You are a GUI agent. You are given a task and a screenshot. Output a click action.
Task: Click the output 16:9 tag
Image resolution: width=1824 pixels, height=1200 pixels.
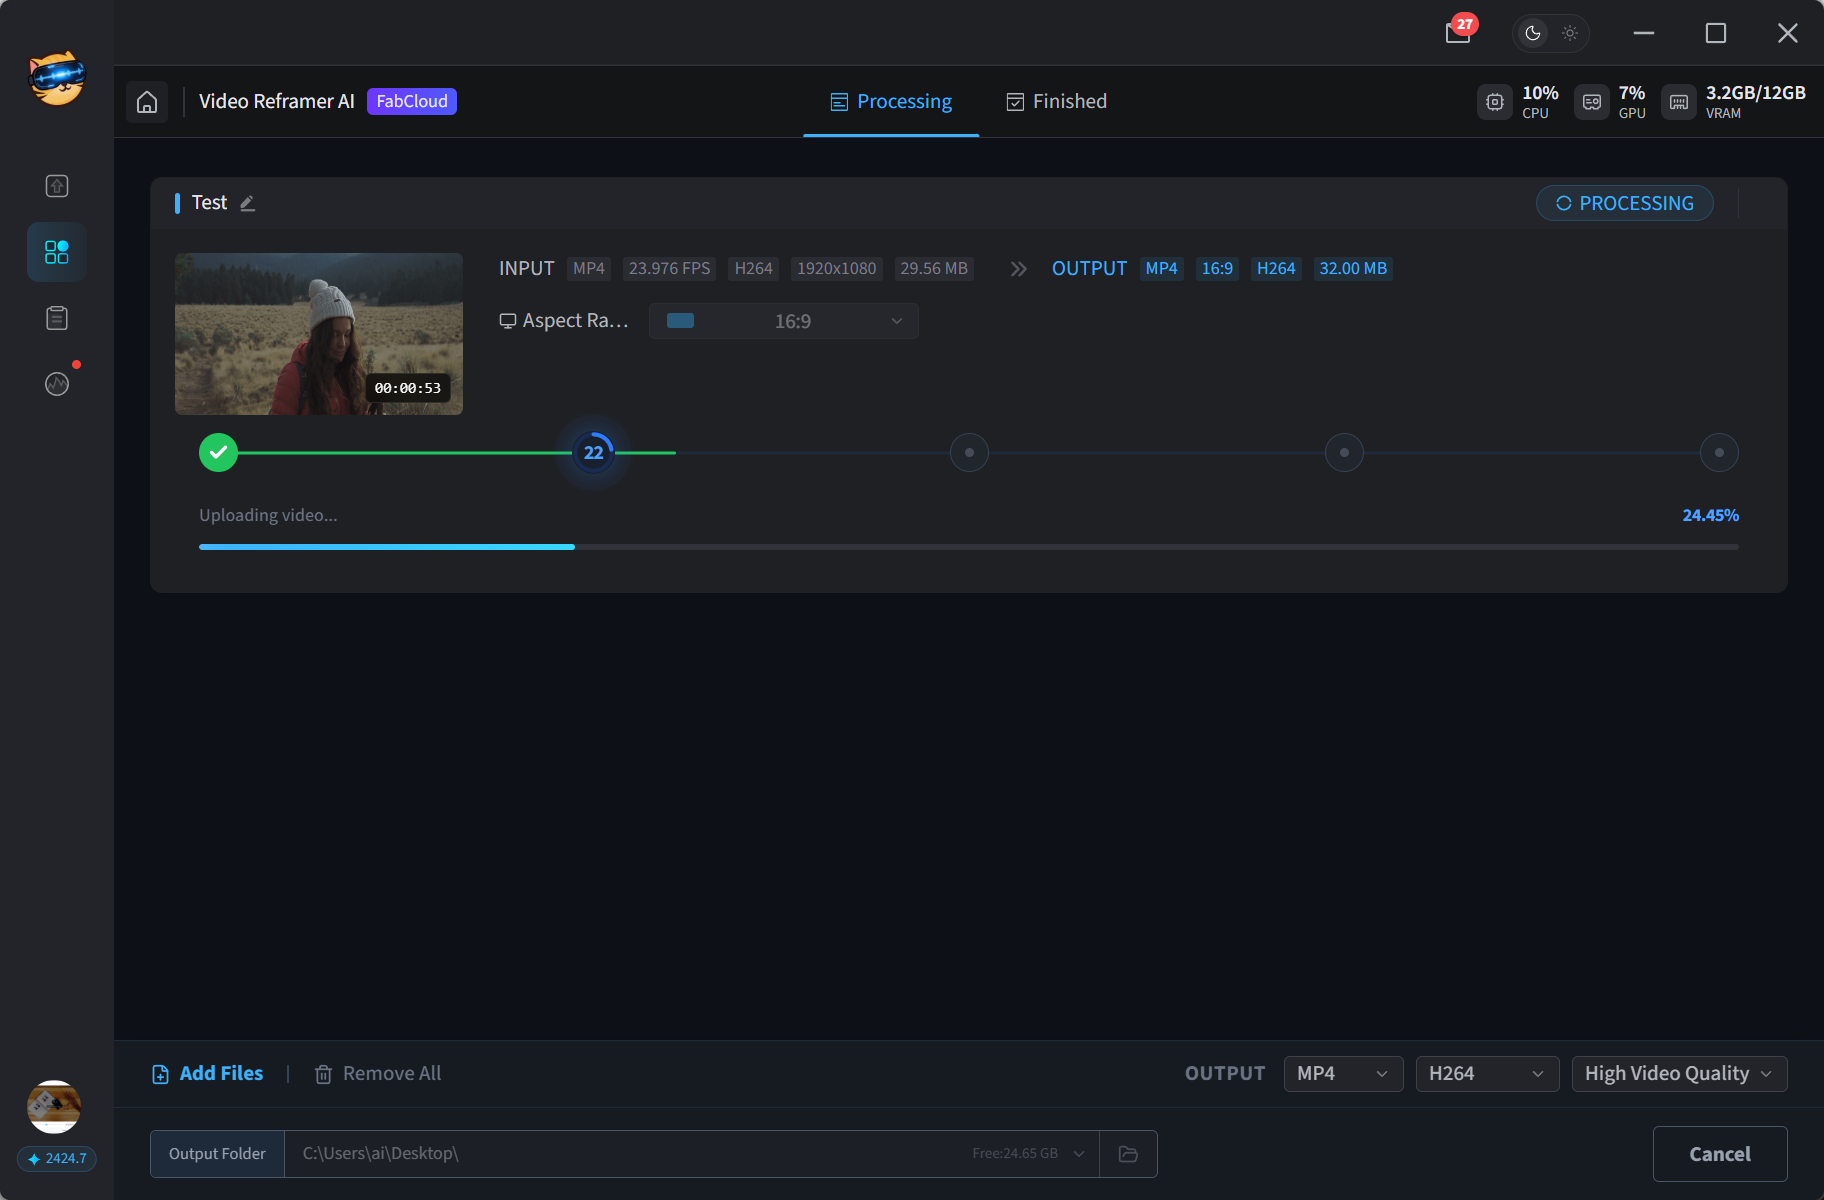[1217, 269]
